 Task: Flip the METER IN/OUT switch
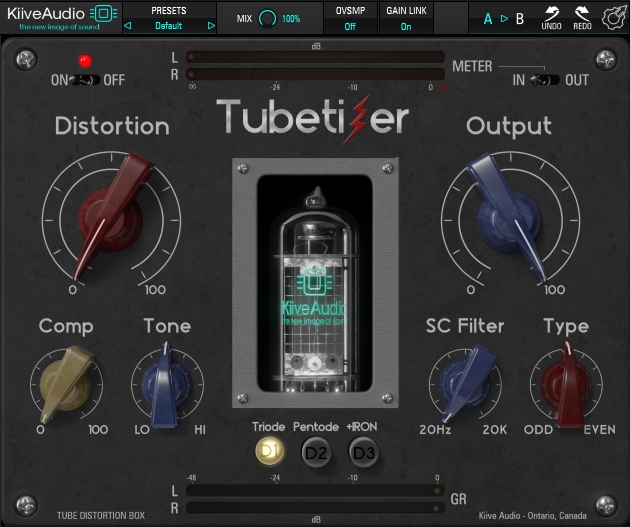pyautogui.click(x=545, y=80)
